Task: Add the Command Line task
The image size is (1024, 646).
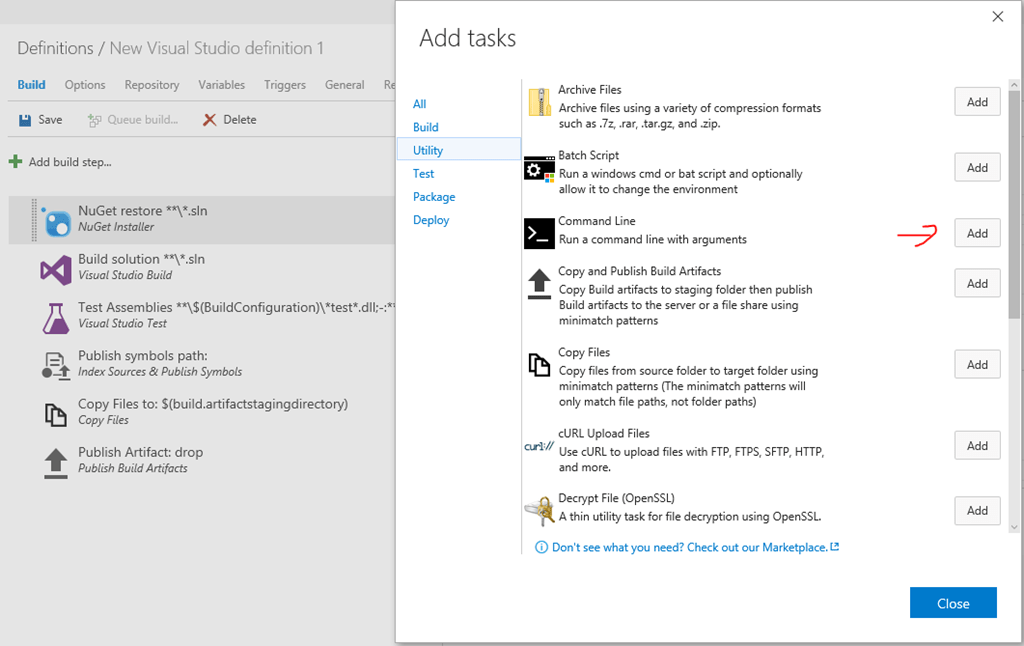Action: click(x=977, y=233)
